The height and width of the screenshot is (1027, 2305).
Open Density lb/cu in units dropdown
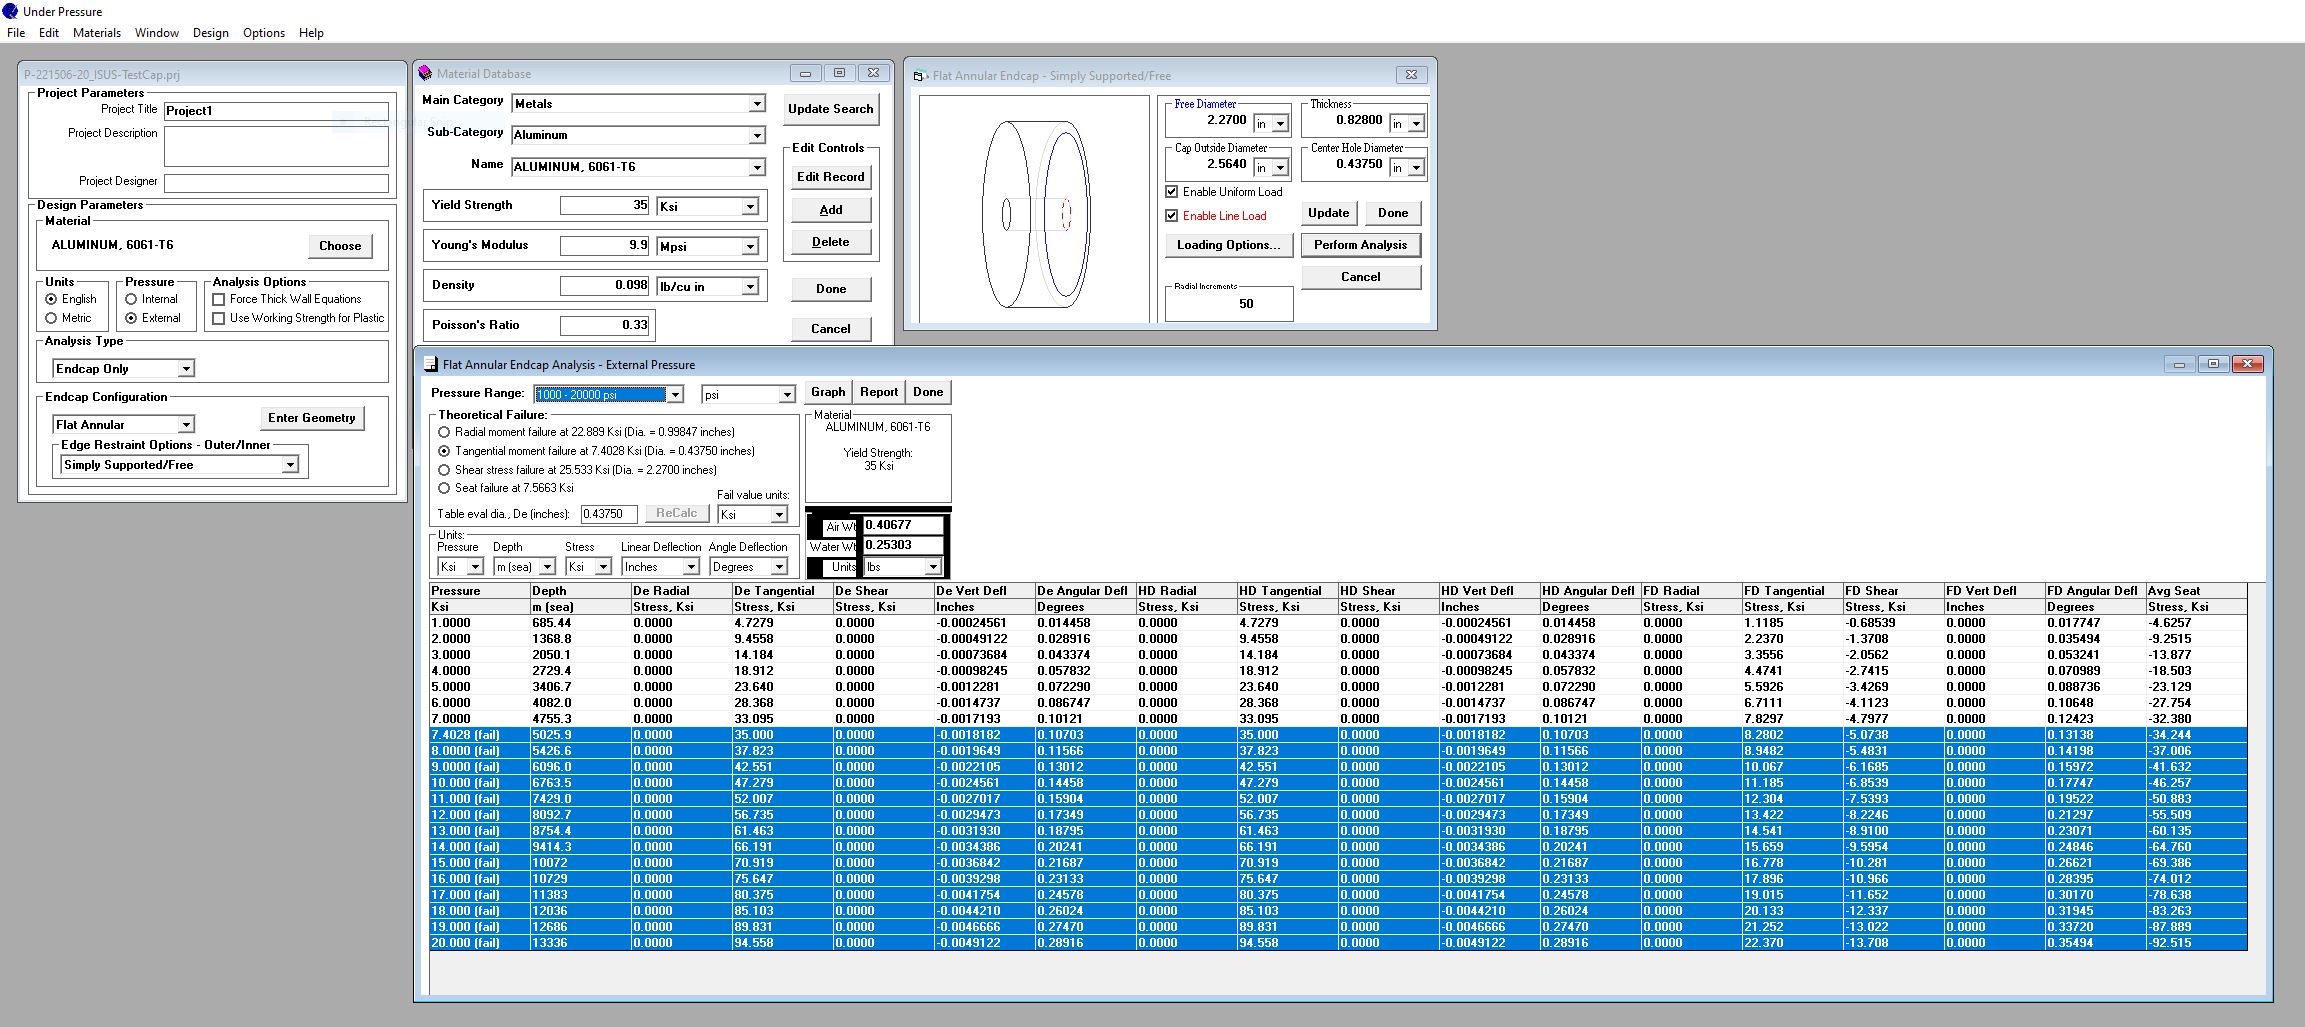pyautogui.click(x=750, y=287)
